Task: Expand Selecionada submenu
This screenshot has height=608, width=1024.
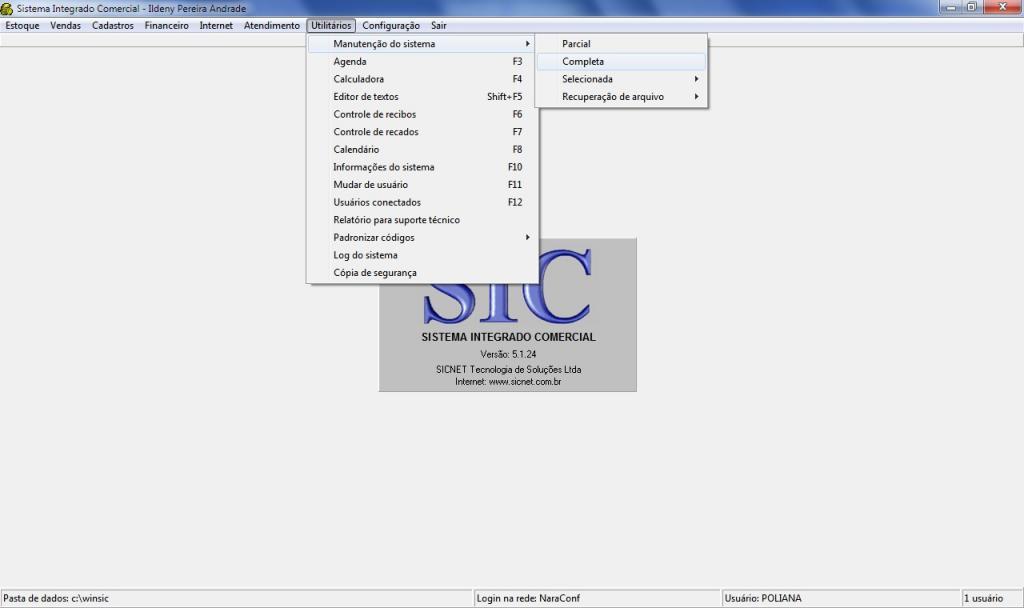Action: (621, 79)
